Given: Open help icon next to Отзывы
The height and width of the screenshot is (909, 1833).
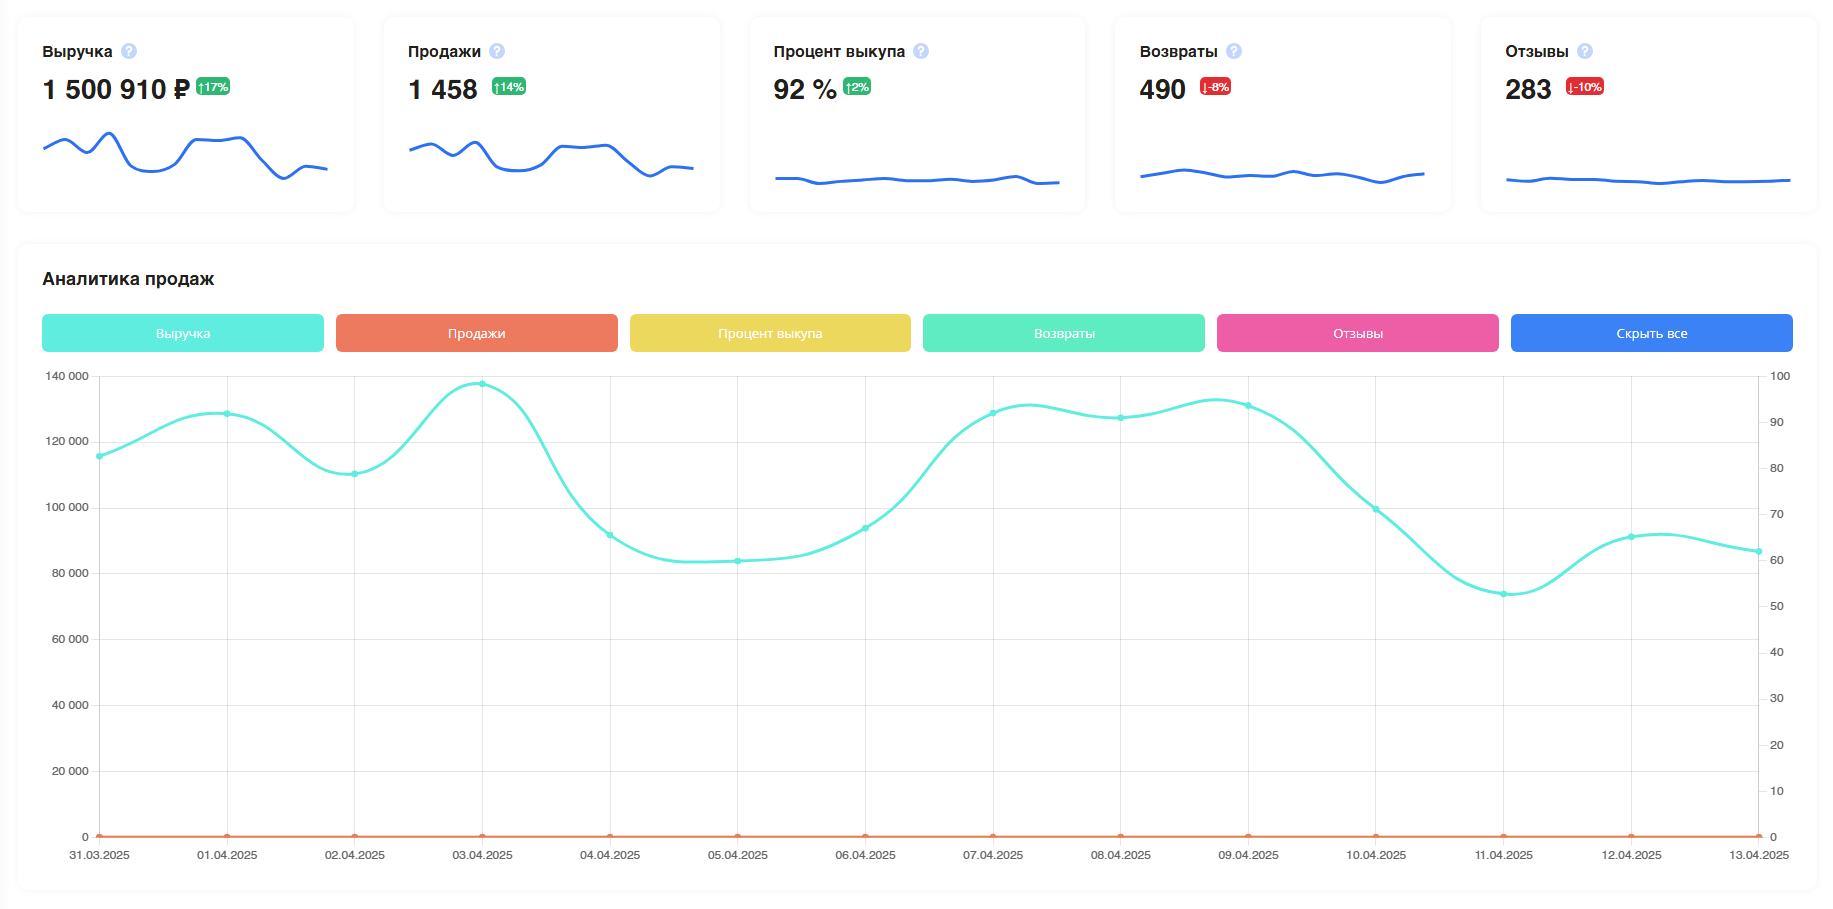Looking at the screenshot, I should tap(1585, 51).
